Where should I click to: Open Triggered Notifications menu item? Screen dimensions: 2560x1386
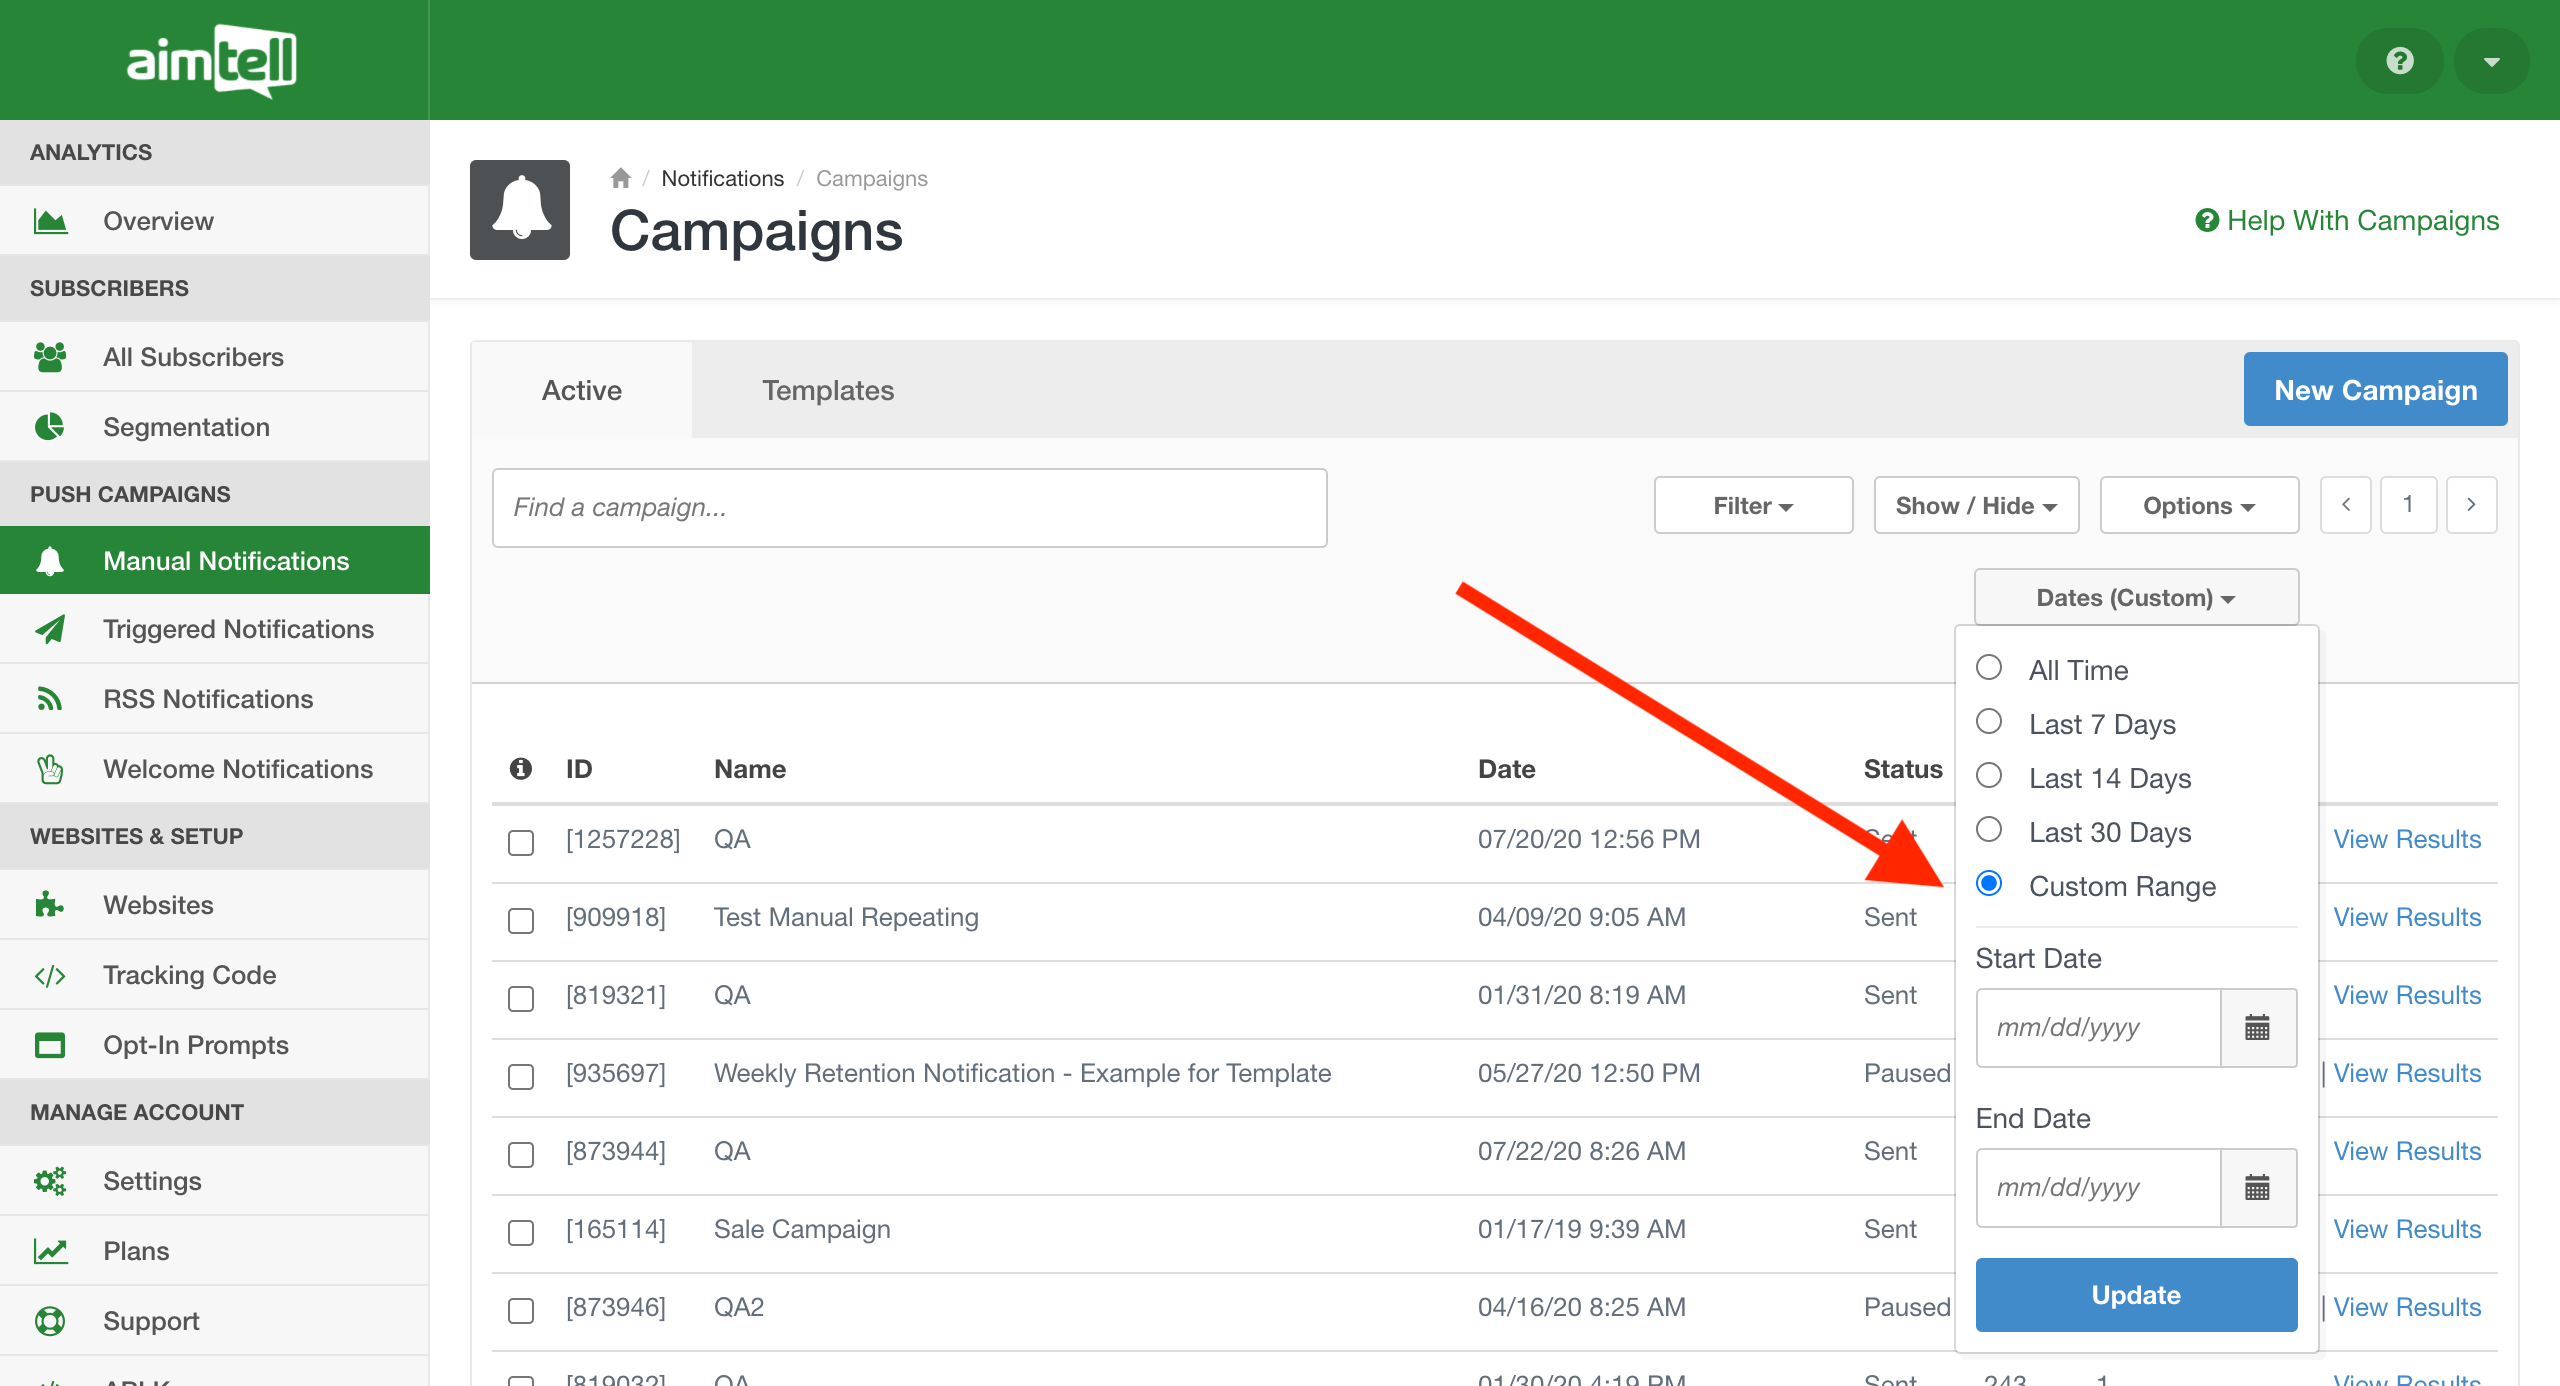238,628
